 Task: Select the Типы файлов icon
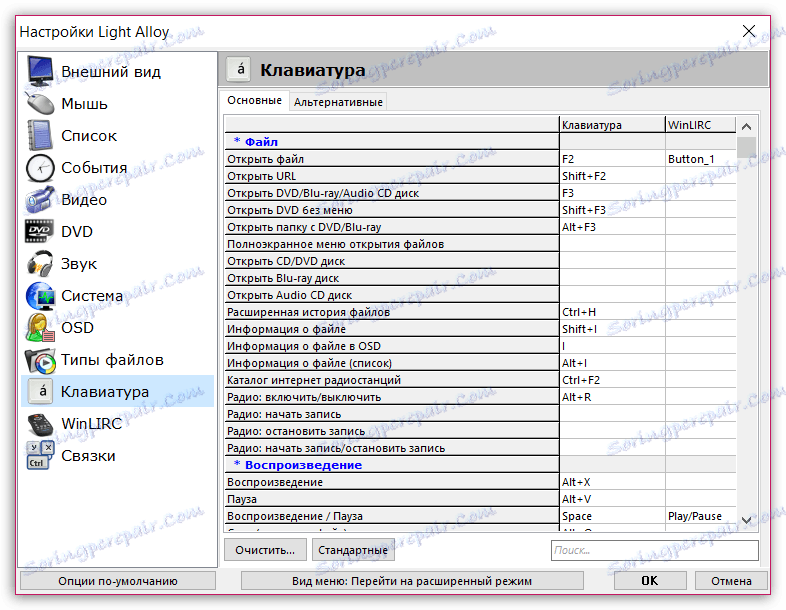[x=41, y=360]
